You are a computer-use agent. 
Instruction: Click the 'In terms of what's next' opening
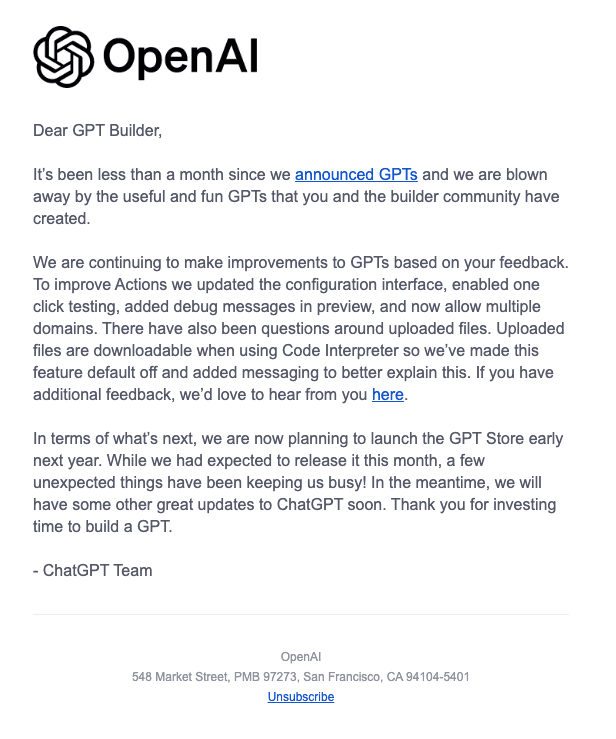click(x=113, y=438)
